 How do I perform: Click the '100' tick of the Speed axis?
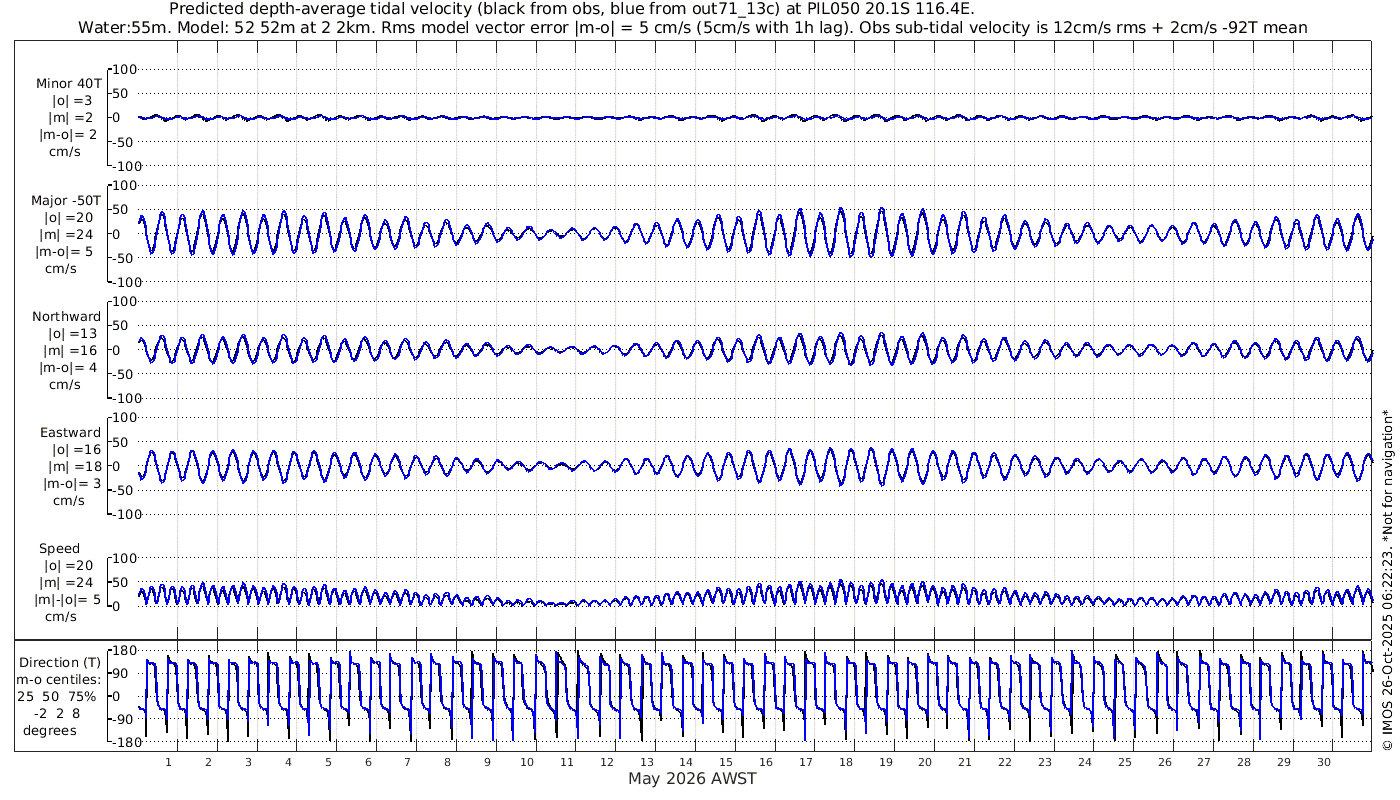tap(123, 558)
